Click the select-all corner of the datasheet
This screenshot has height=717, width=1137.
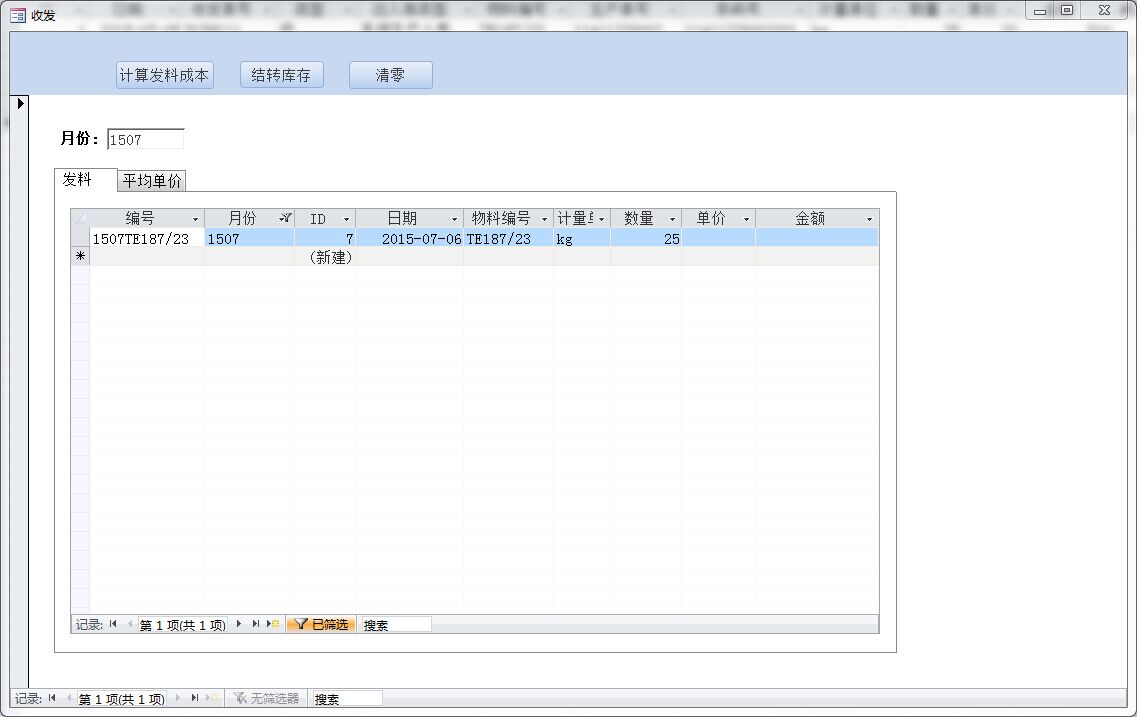[80, 218]
